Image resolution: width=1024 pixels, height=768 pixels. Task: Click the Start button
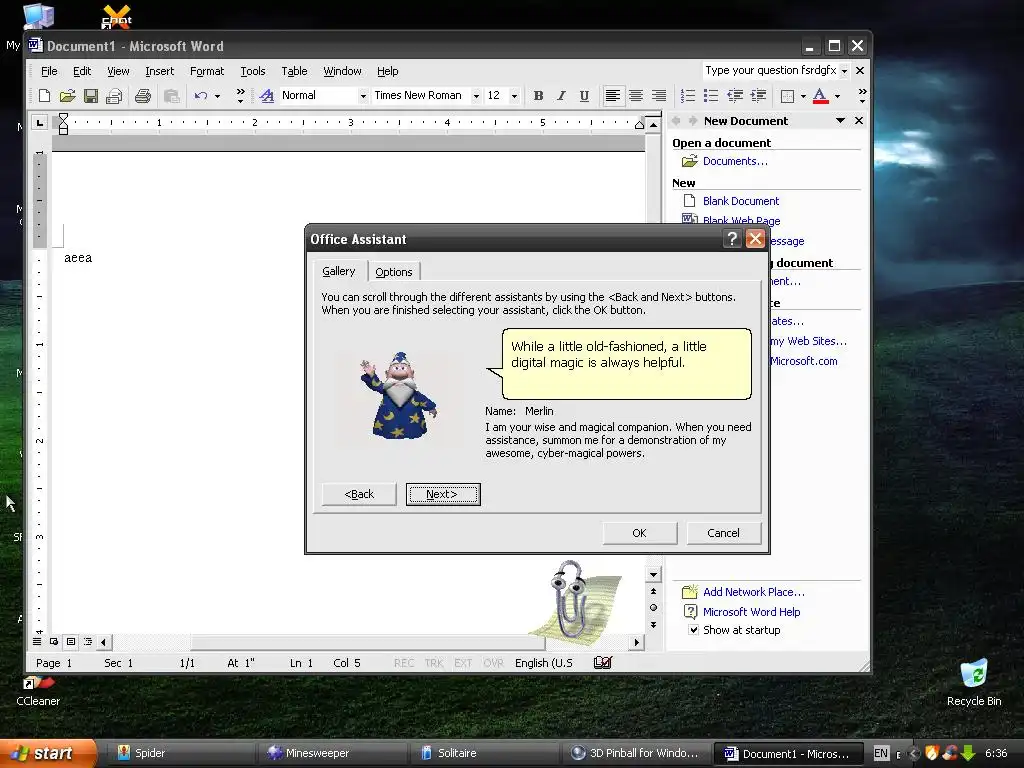tap(48, 753)
